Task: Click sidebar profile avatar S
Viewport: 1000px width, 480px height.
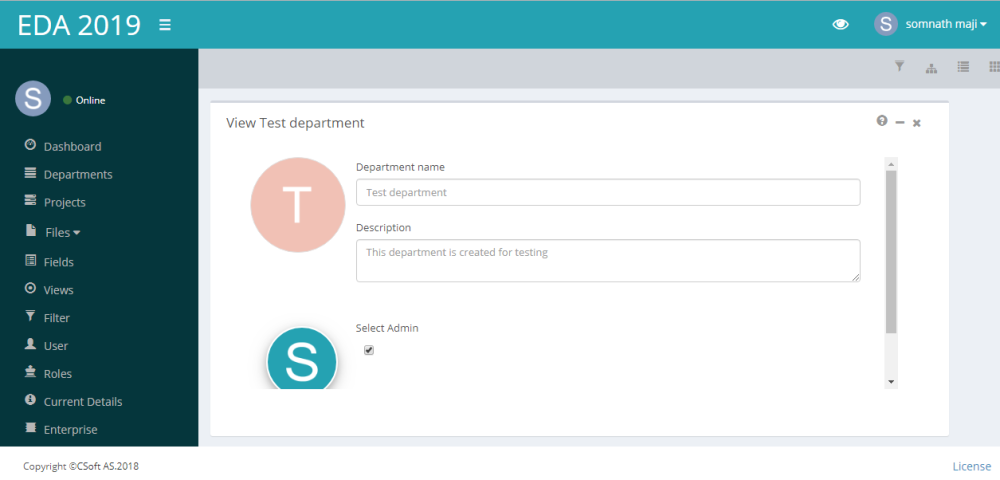Action: [33, 99]
